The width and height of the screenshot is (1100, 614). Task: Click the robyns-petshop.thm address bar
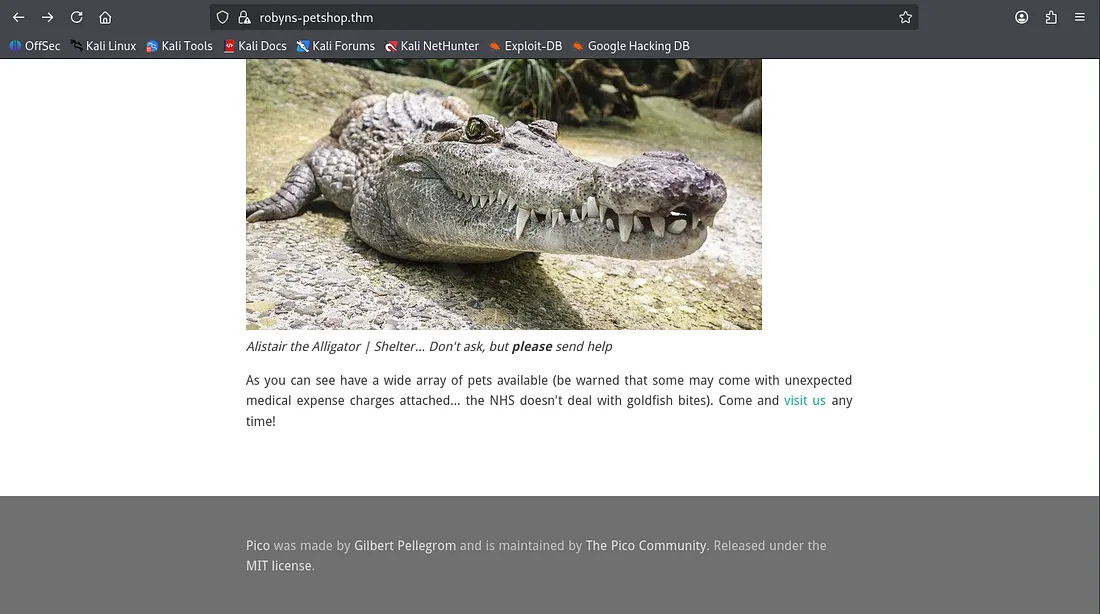tap(500, 17)
